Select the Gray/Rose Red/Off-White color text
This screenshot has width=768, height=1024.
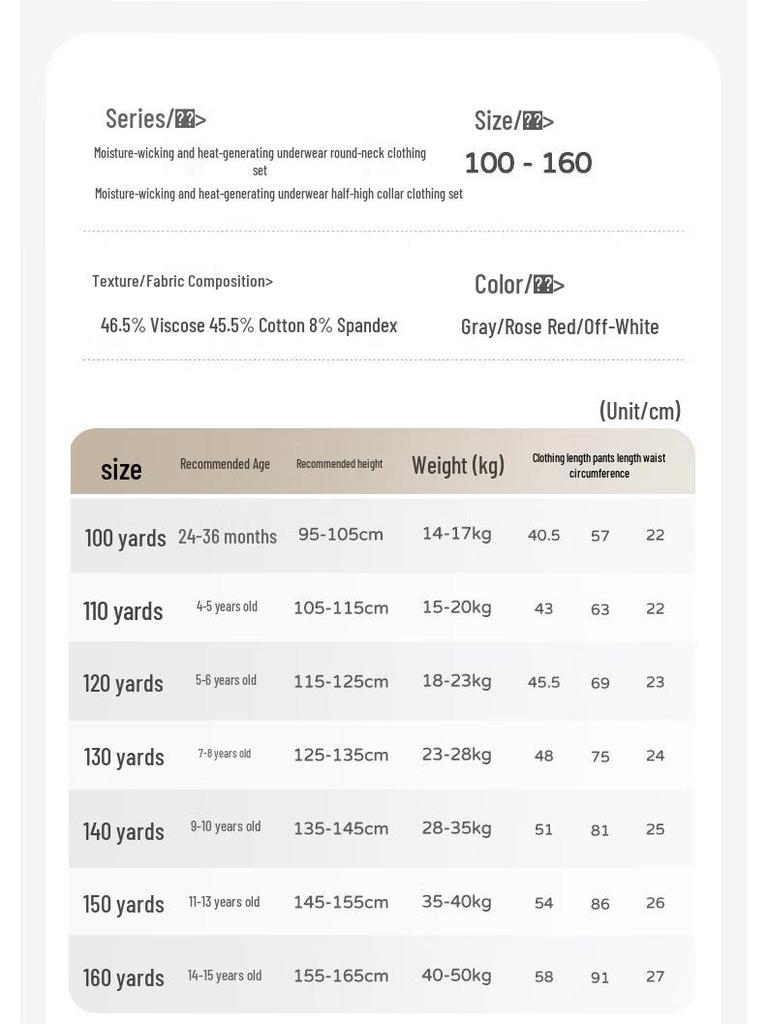tap(560, 327)
